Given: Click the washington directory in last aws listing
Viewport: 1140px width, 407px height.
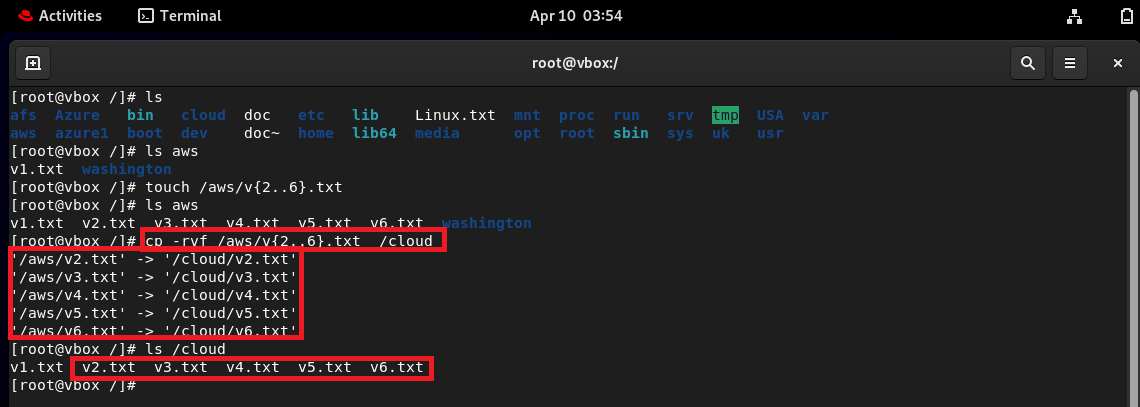Looking at the screenshot, I should pyautogui.click(x=486, y=222).
